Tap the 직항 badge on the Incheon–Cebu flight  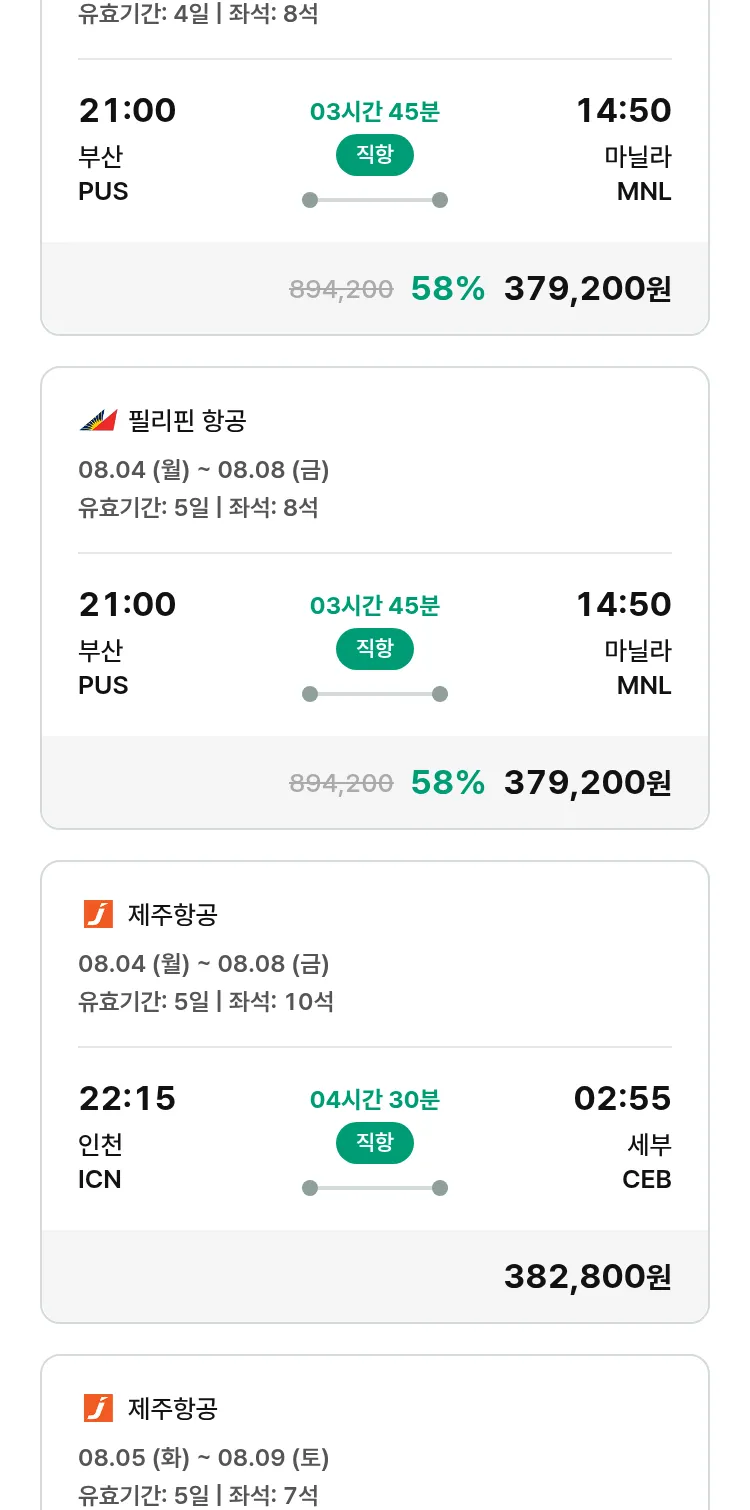(374, 1143)
